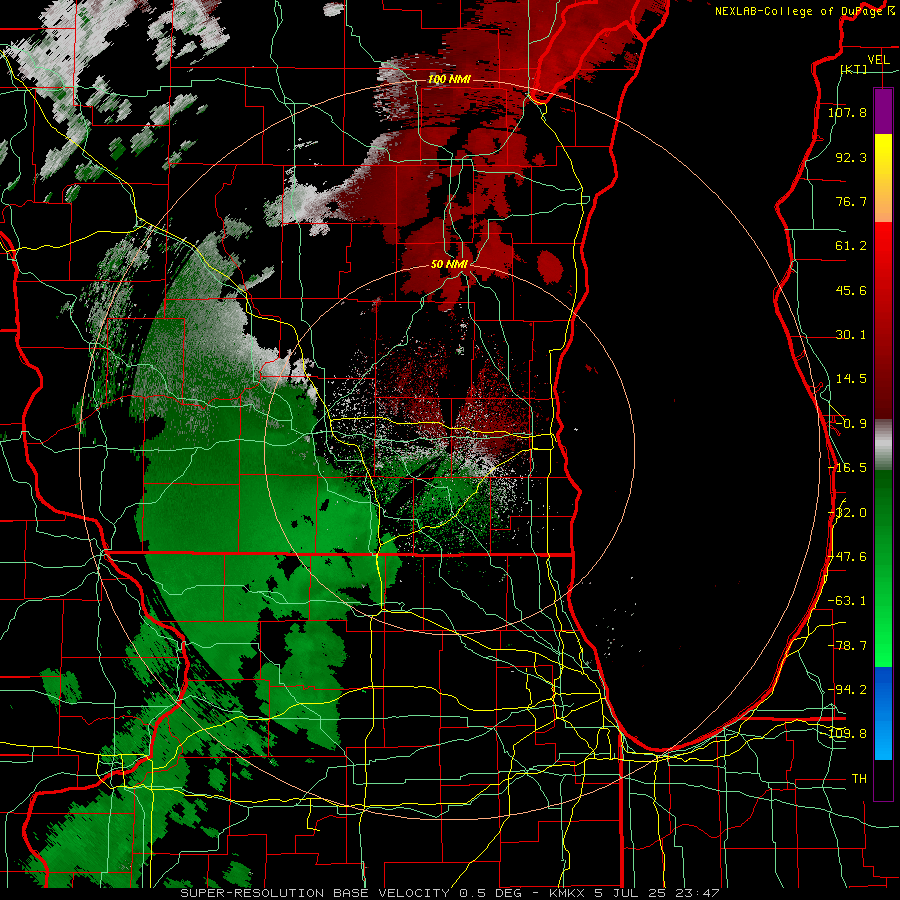
Task: Click the -63.1 scale value
Action: (847, 601)
